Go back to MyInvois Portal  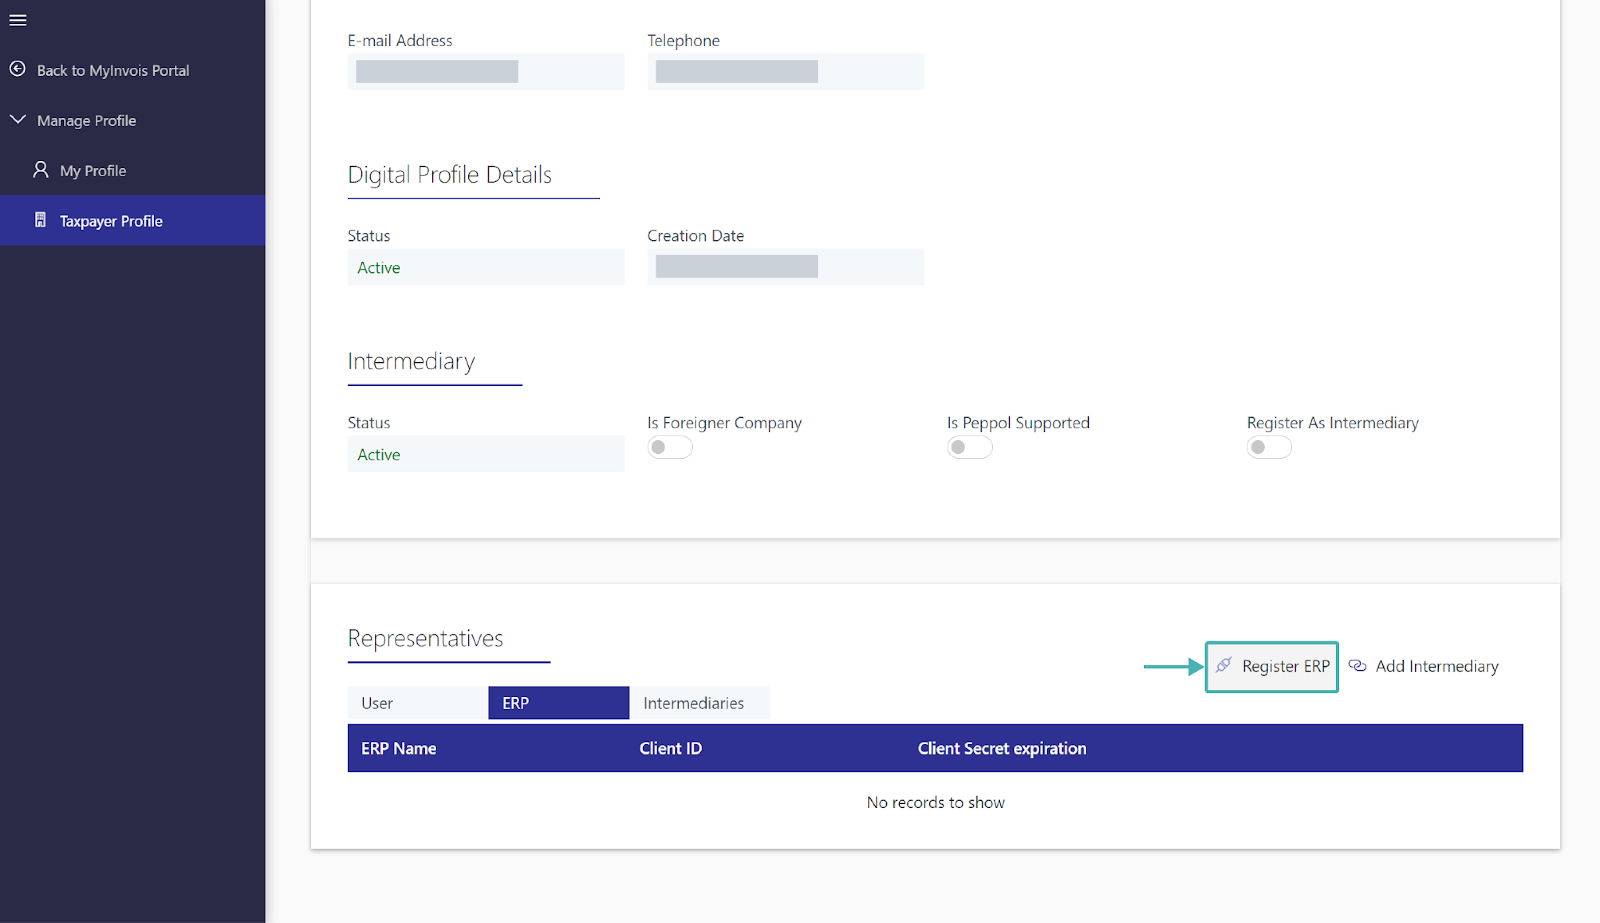click(x=113, y=70)
